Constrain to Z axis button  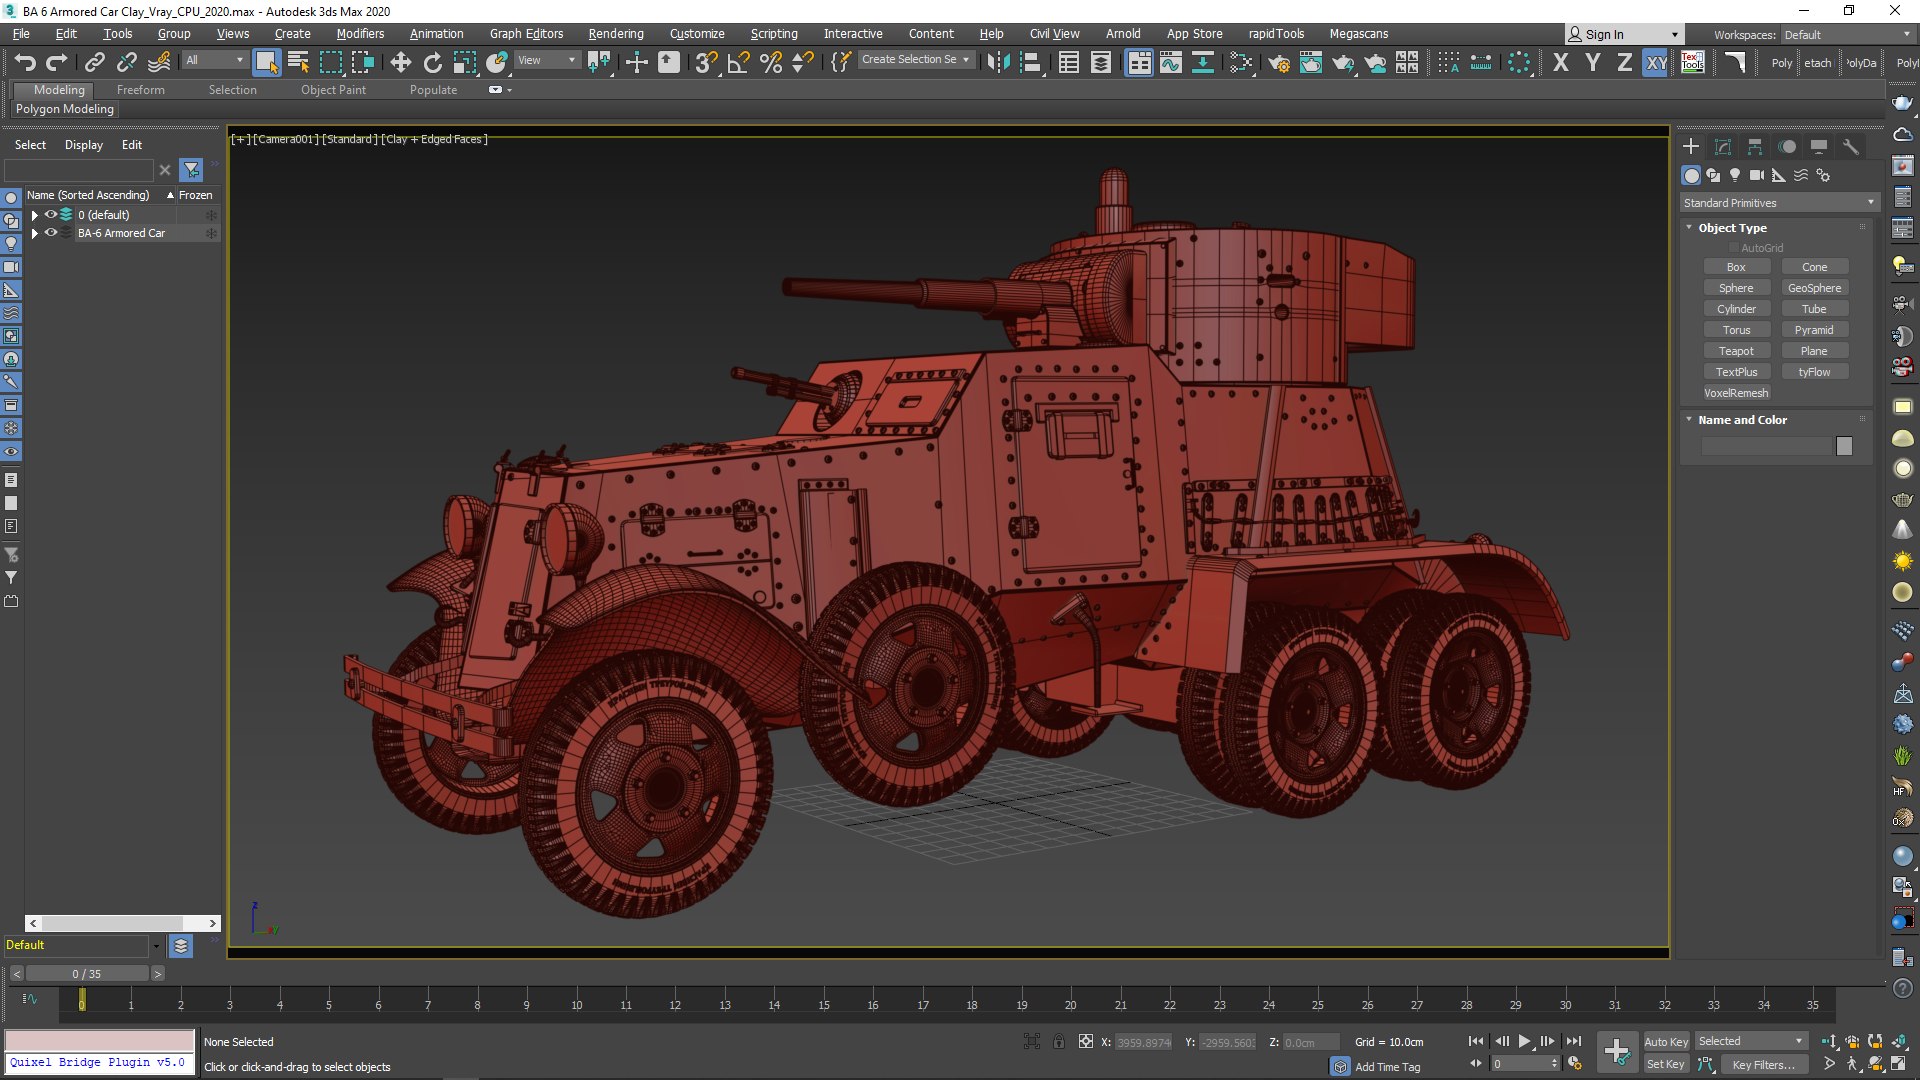[x=1625, y=63]
